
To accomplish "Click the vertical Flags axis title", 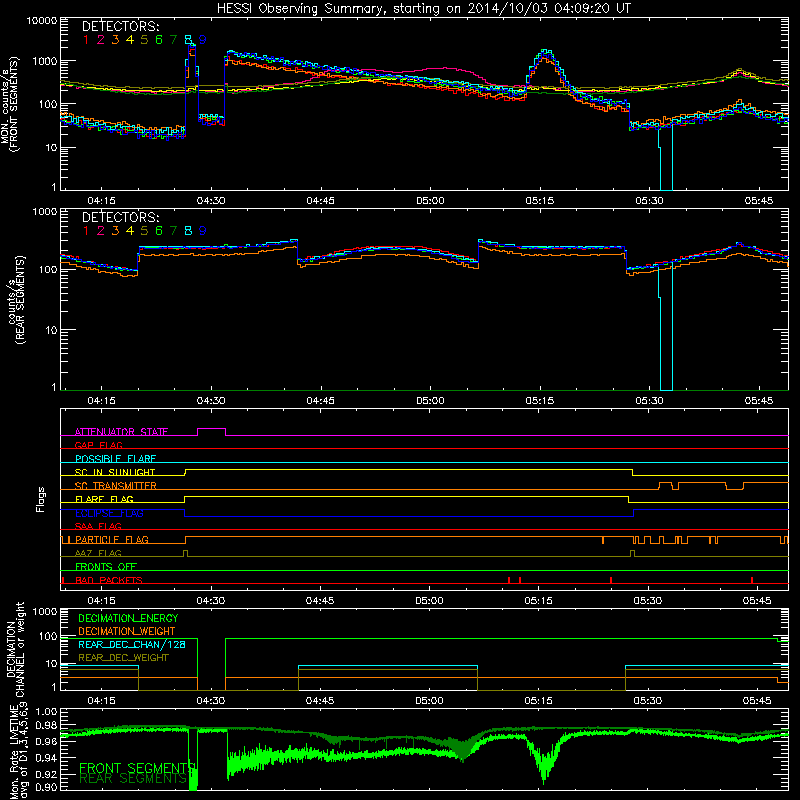I will coord(41,499).
